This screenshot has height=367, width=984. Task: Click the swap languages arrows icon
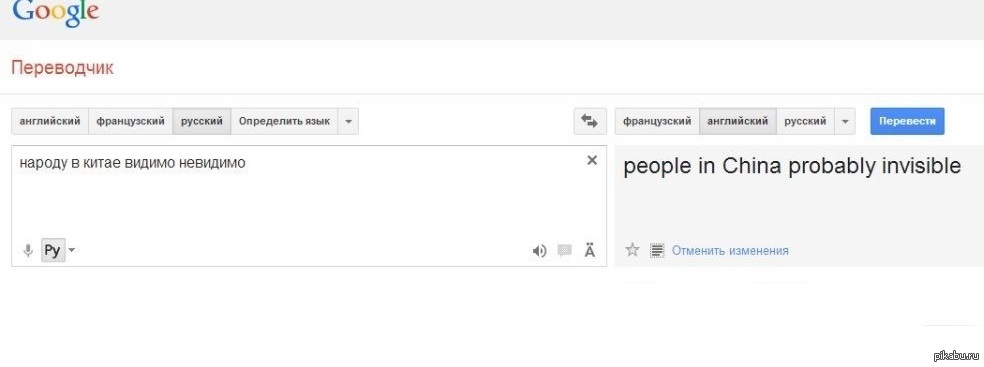click(590, 122)
